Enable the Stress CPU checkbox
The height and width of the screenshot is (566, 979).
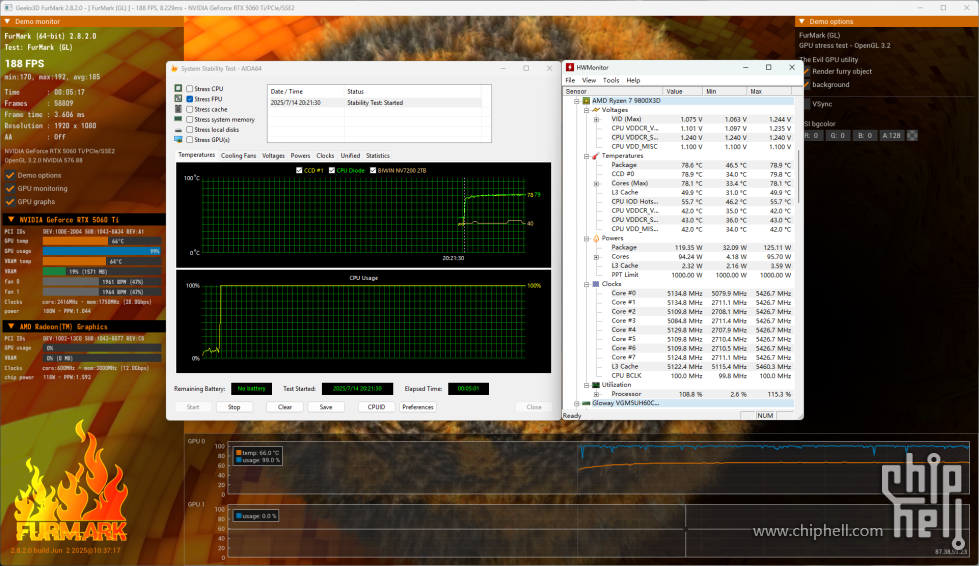point(190,89)
